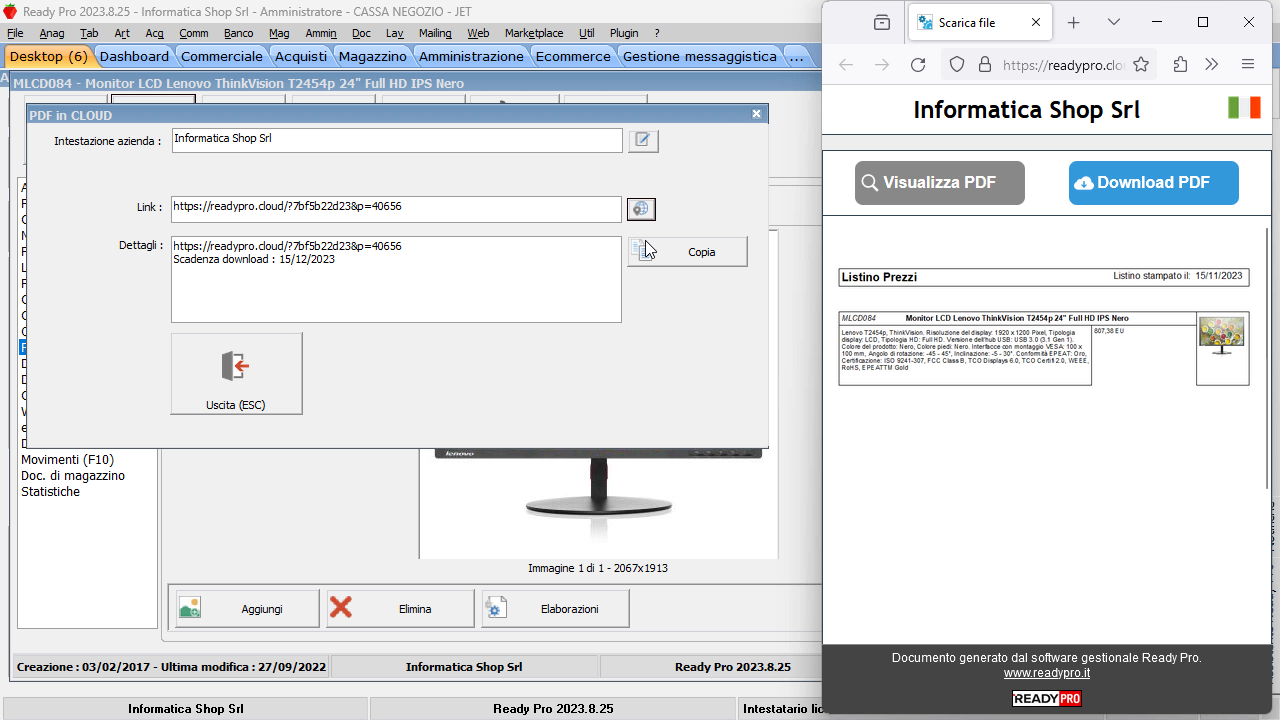Open the File menu
1280x720 pixels.
(x=15, y=33)
